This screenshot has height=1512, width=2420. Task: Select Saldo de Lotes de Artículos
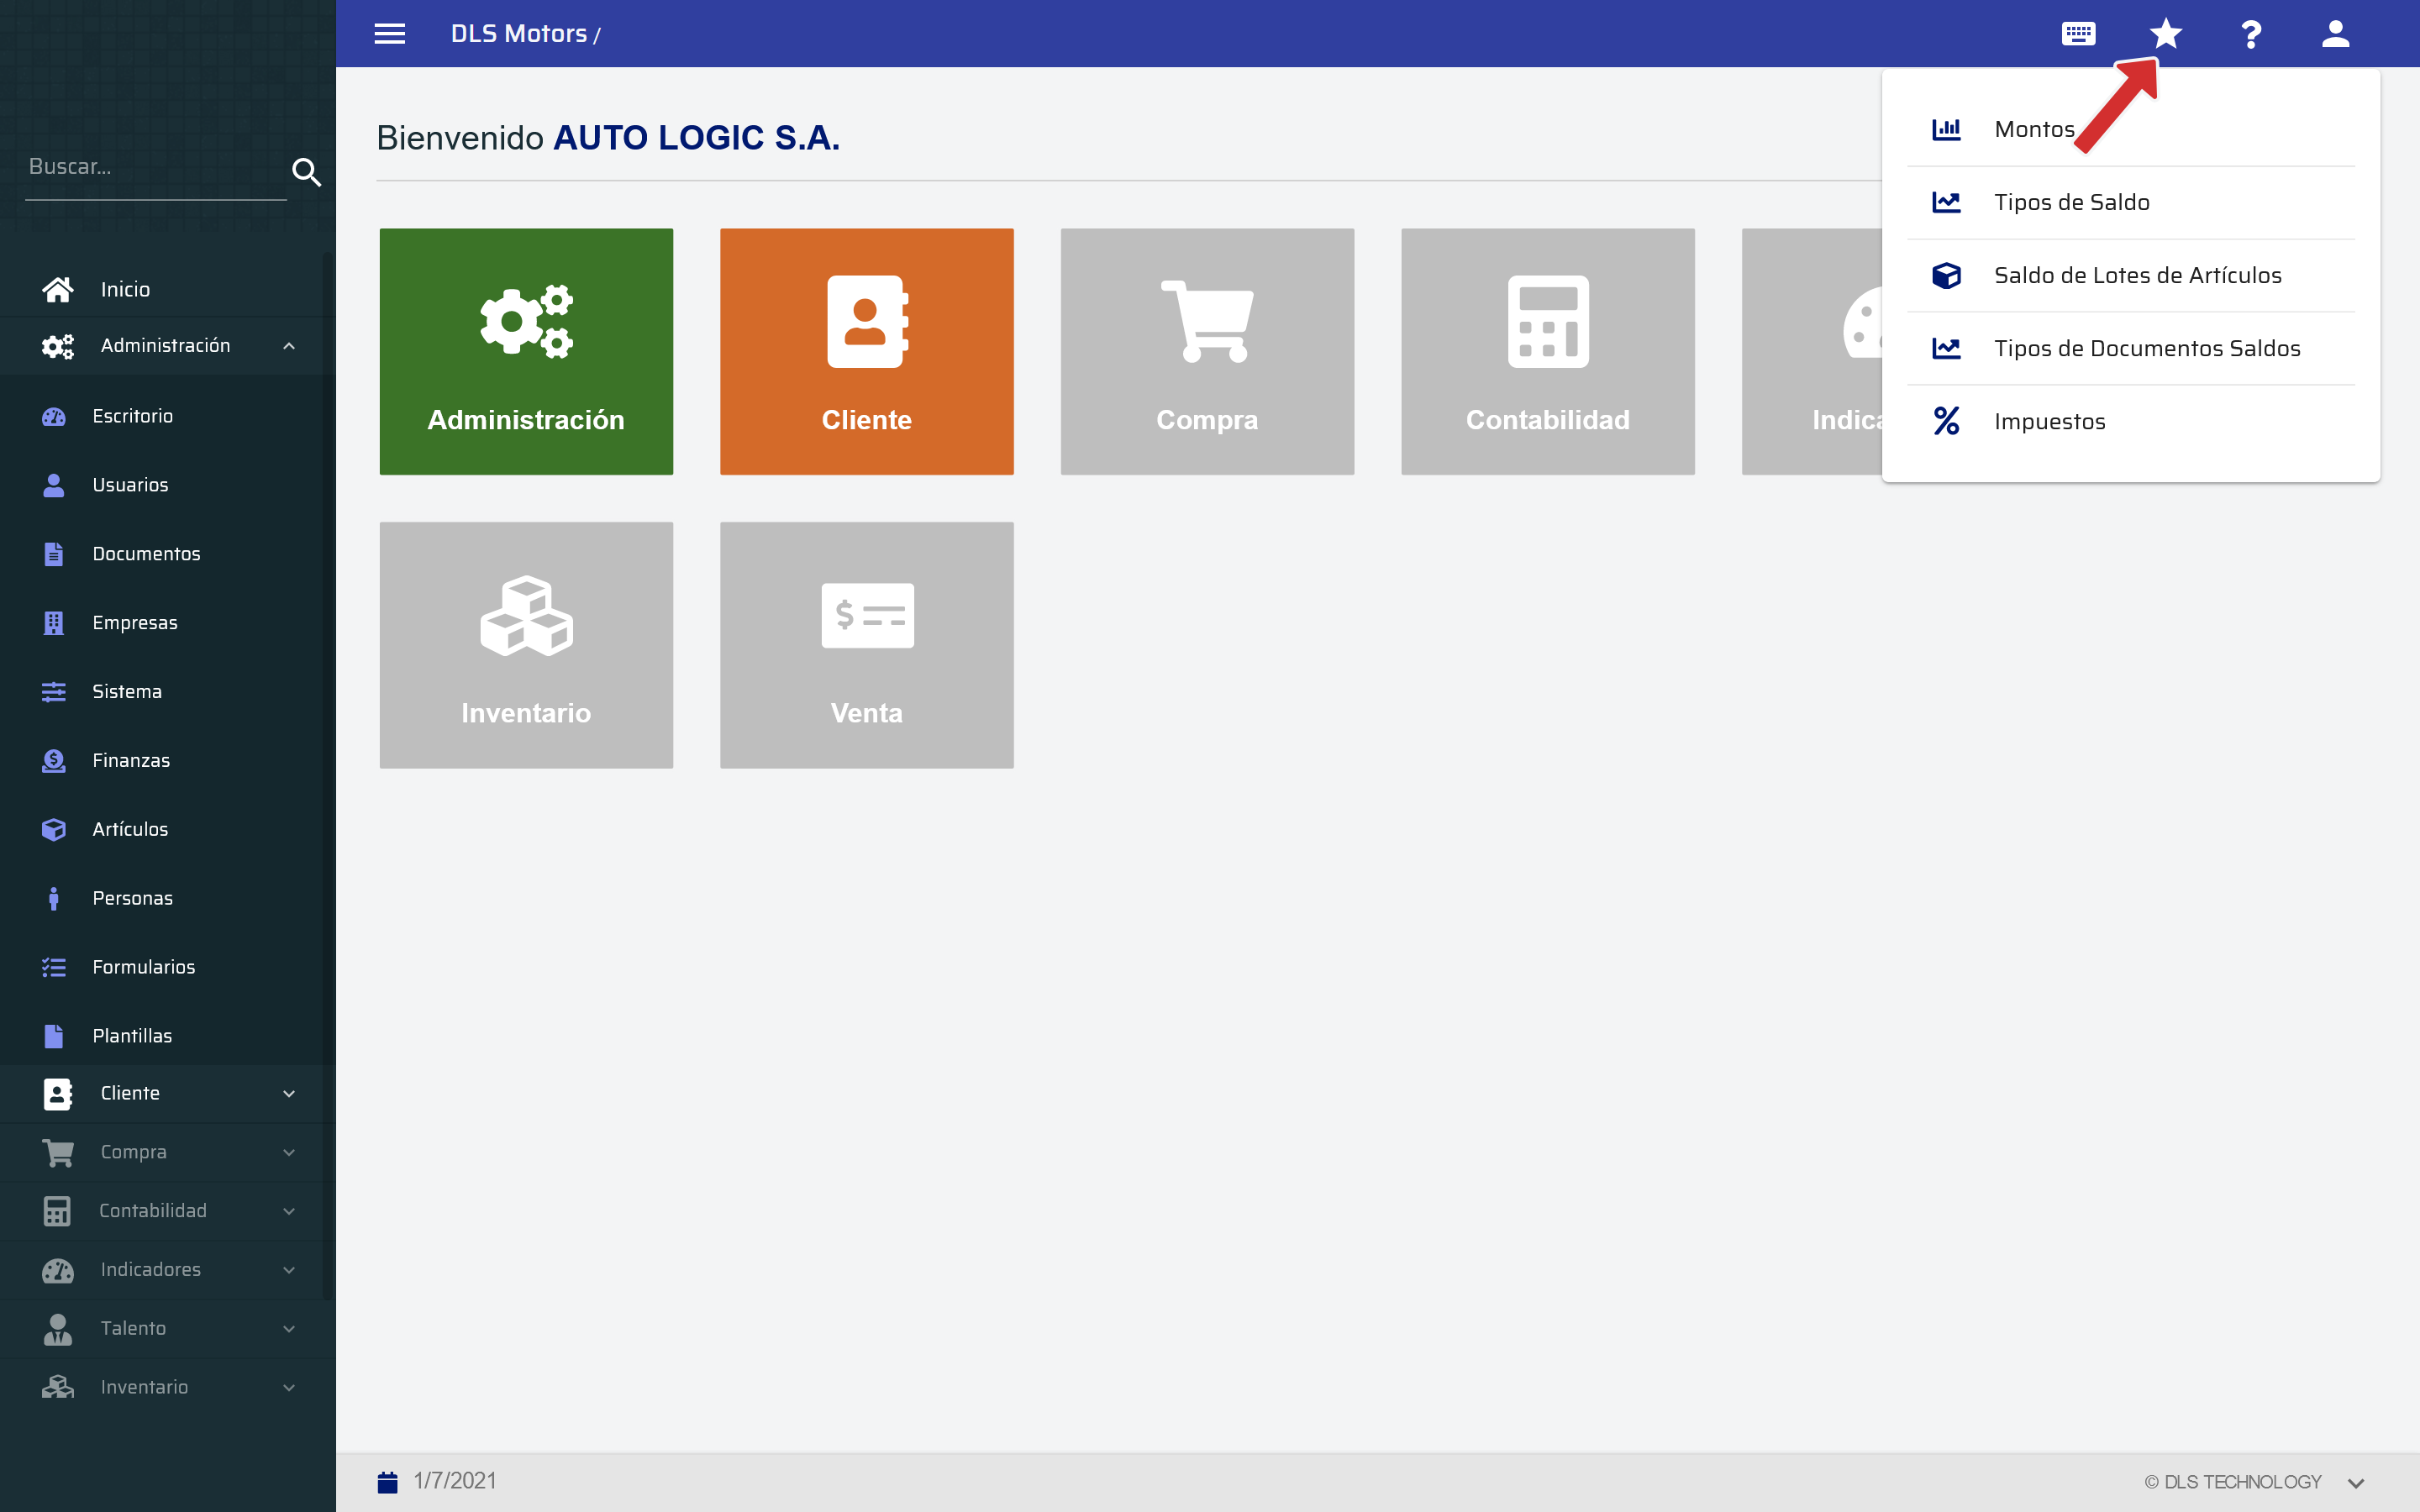pos(2137,275)
